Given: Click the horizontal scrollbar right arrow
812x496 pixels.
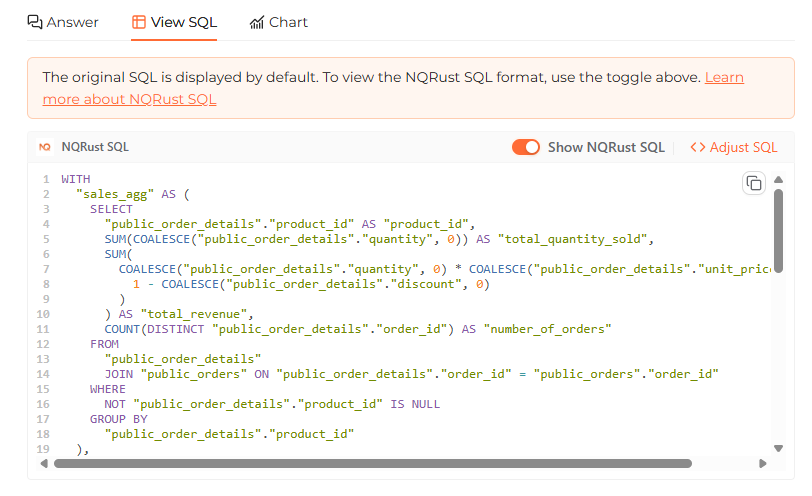Looking at the screenshot, I should pyautogui.click(x=762, y=463).
